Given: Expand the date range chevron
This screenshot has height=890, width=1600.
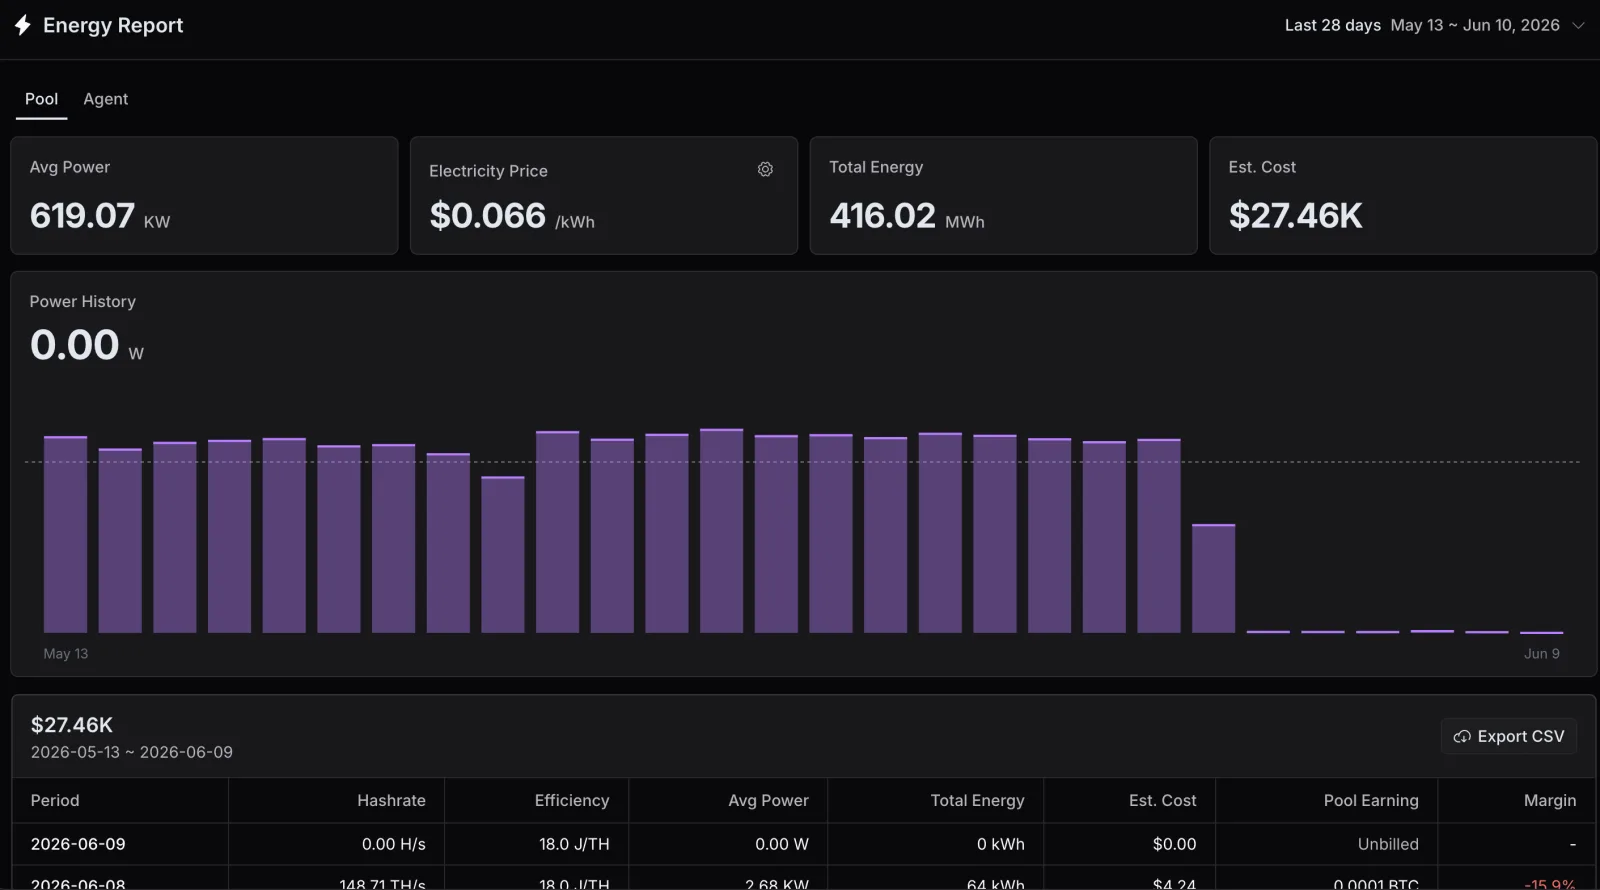Looking at the screenshot, I should coord(1578,26).
